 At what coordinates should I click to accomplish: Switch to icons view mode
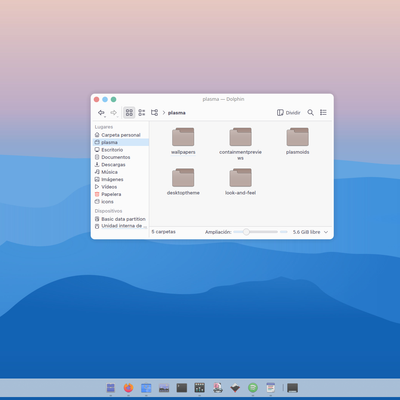point(129,113)
